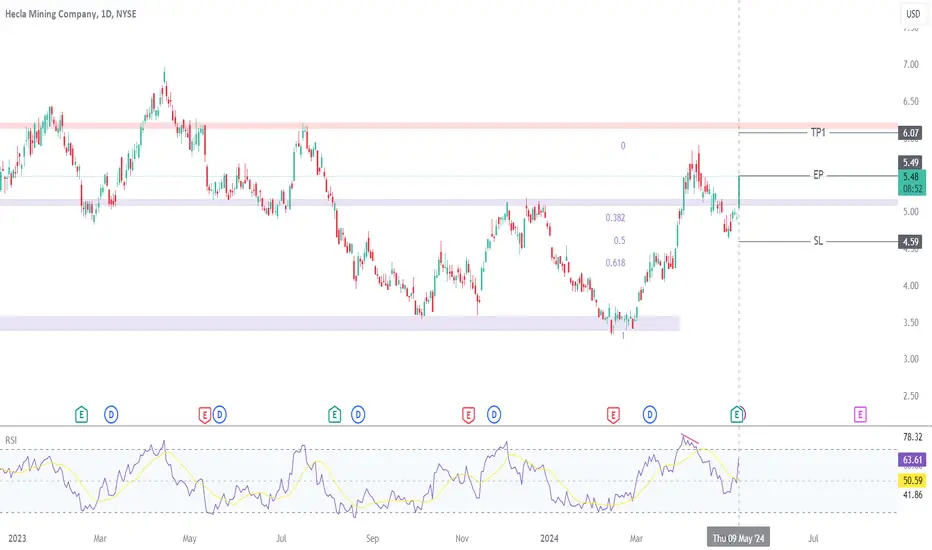The height and width of the screenshot is (550, 932).
Task: Click the 5.49 price tag on the axis
Action: click(x=911, y=162)
